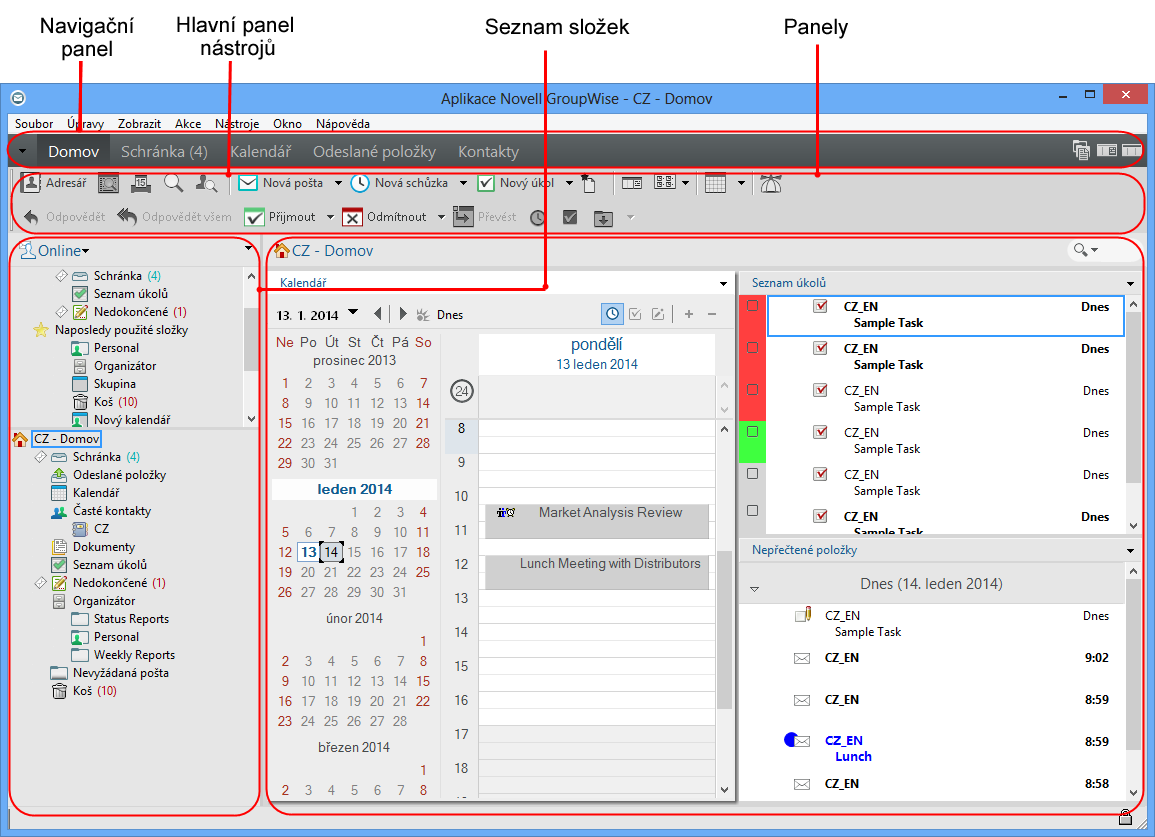Toggle the third CZ_EN Sample Task checkbox
The image size is (1155, 837).
(820, 390)
